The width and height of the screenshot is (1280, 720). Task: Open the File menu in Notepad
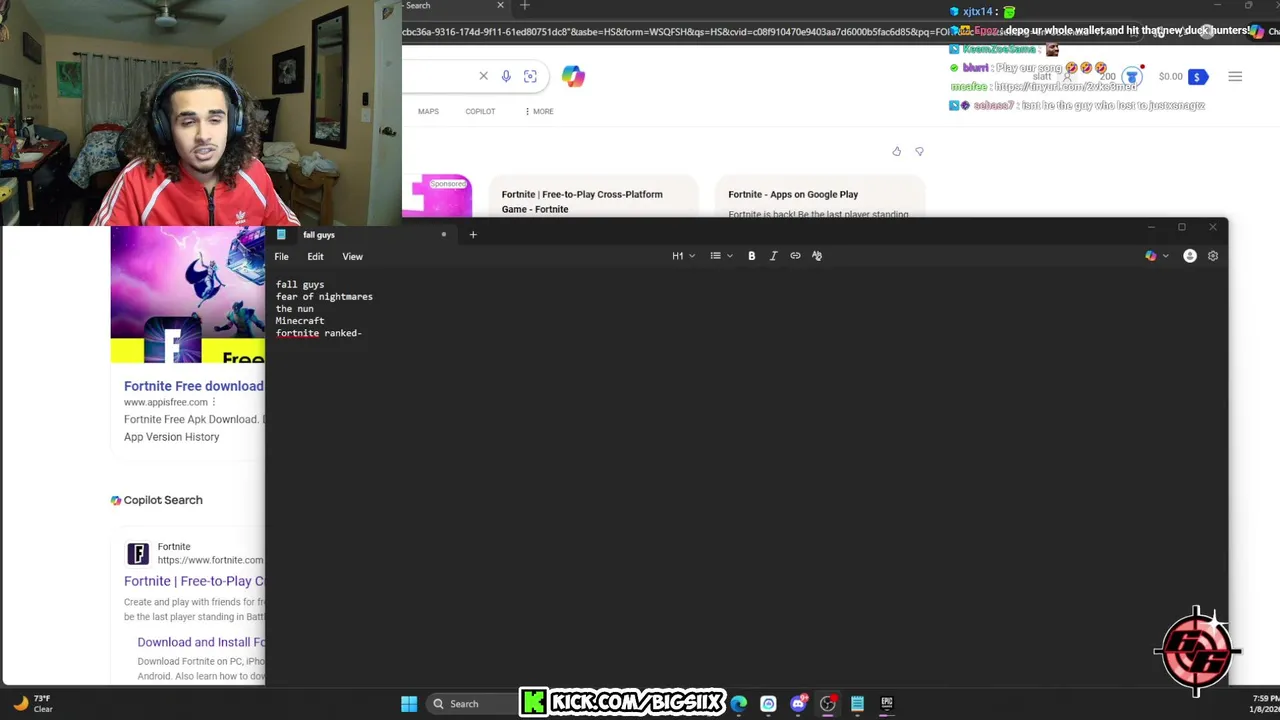[x=282, y=257]
